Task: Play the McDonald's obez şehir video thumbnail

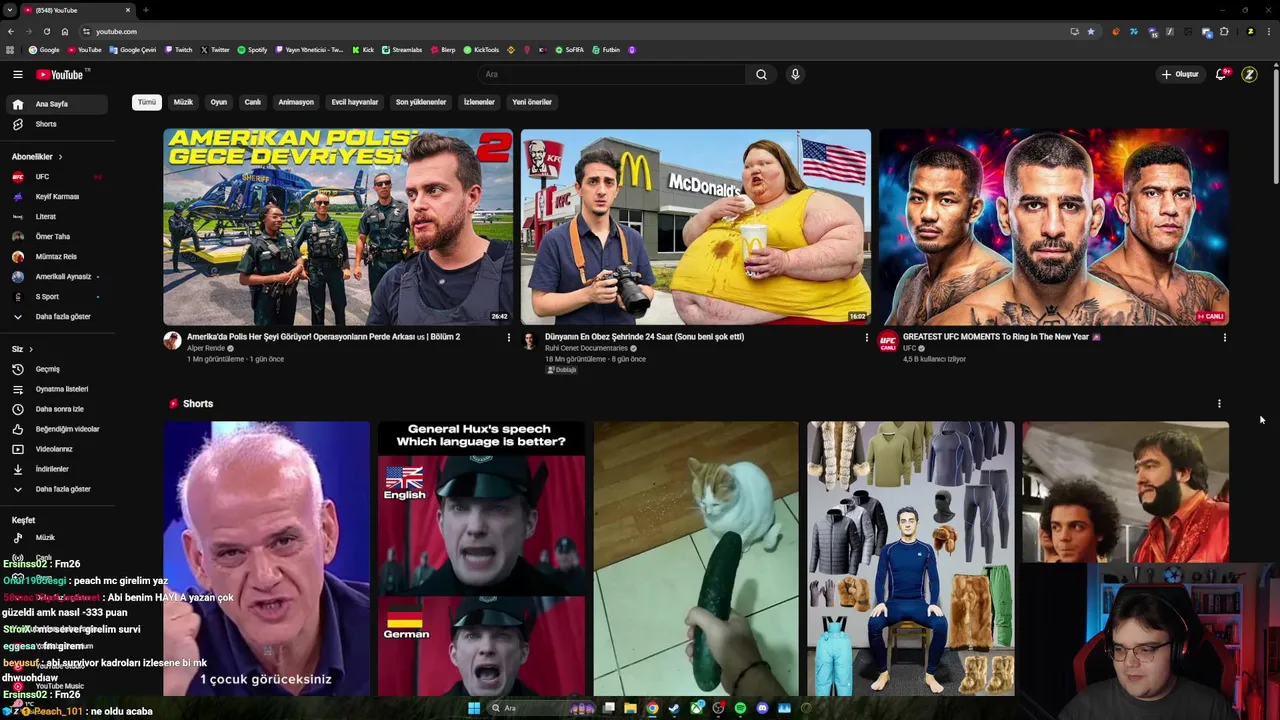Action: (696, 227)
